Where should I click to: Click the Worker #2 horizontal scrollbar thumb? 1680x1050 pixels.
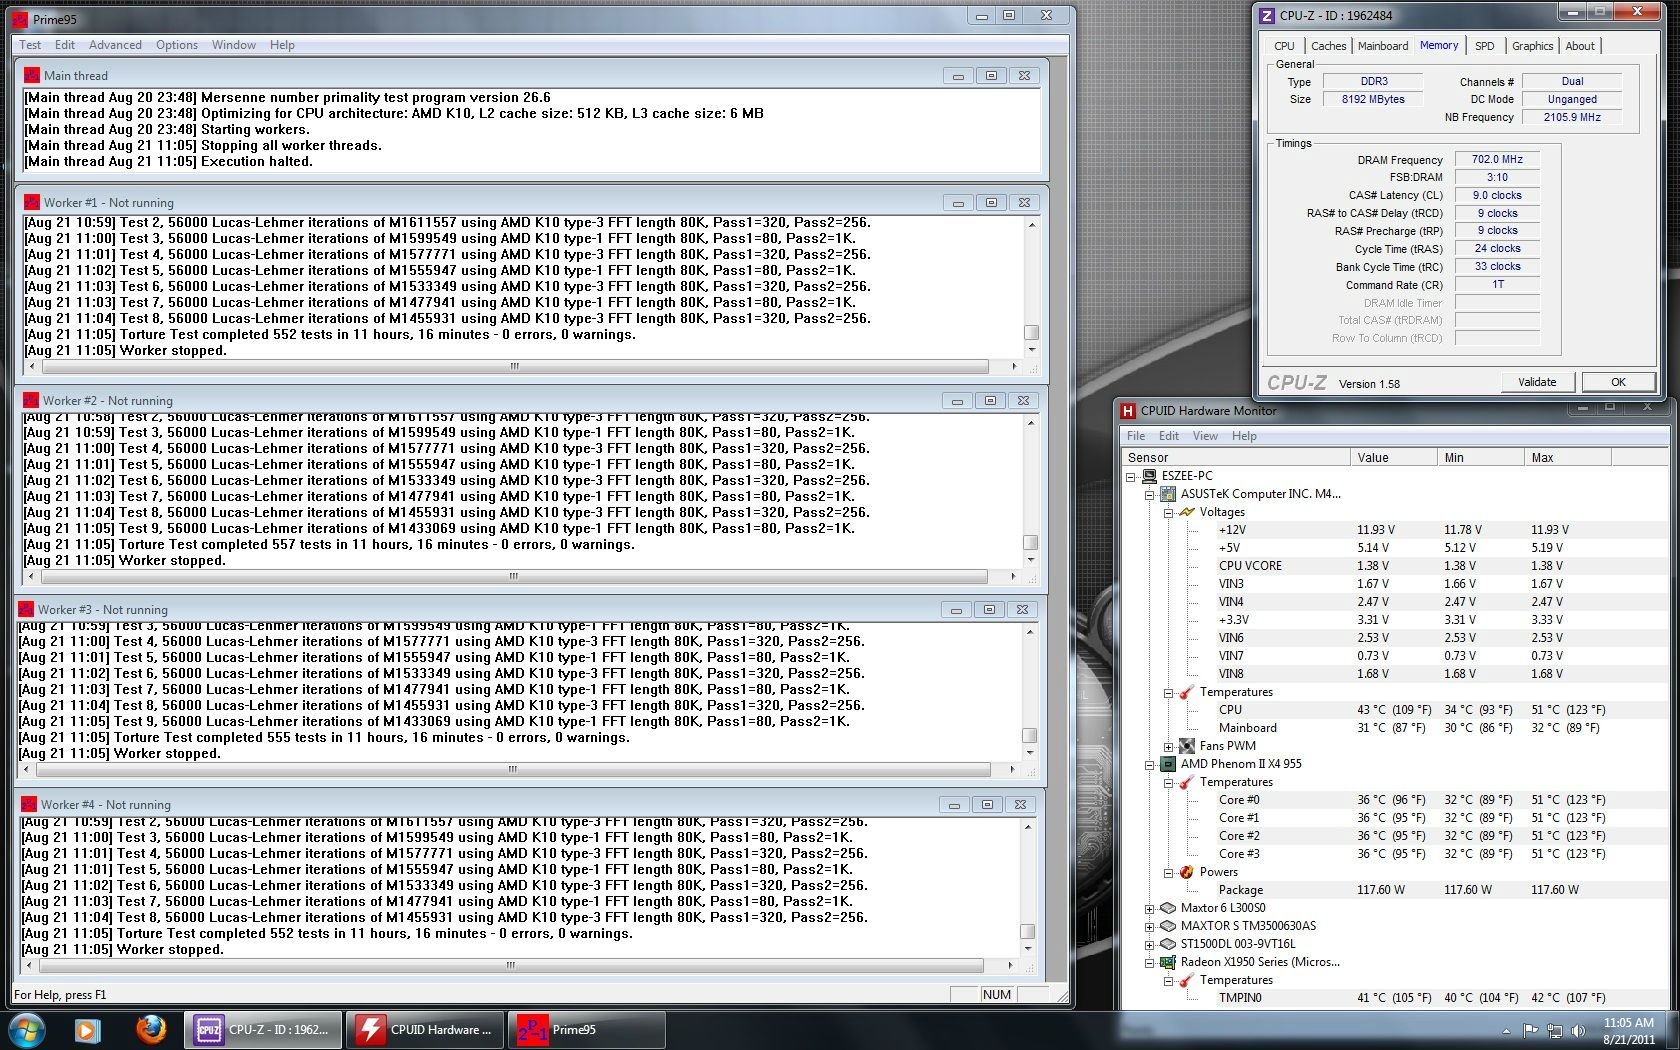click(513, 577)
